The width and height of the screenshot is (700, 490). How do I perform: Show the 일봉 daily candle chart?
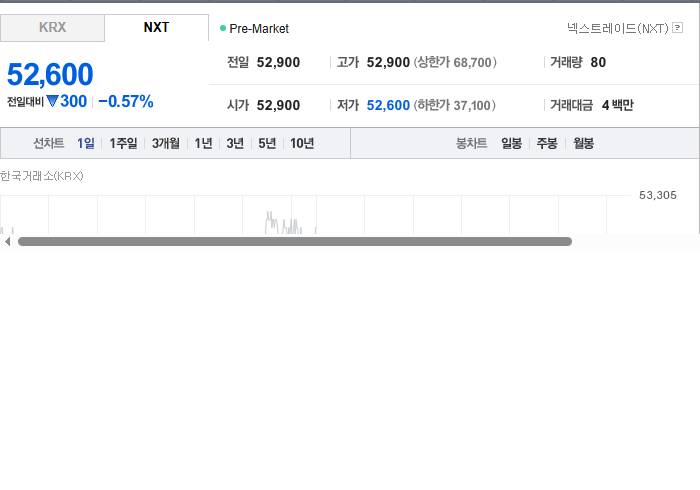(x=511, y=143)
